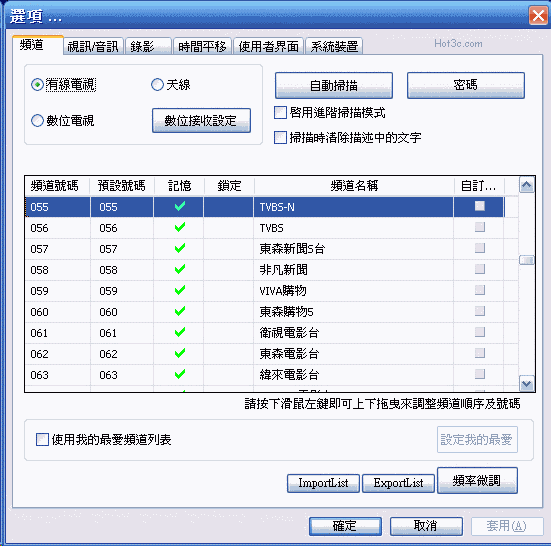Click the channel list scrollbar thumb
This screenshot has height=546, width=551.
pyautogui.click(x=526, y=260)
